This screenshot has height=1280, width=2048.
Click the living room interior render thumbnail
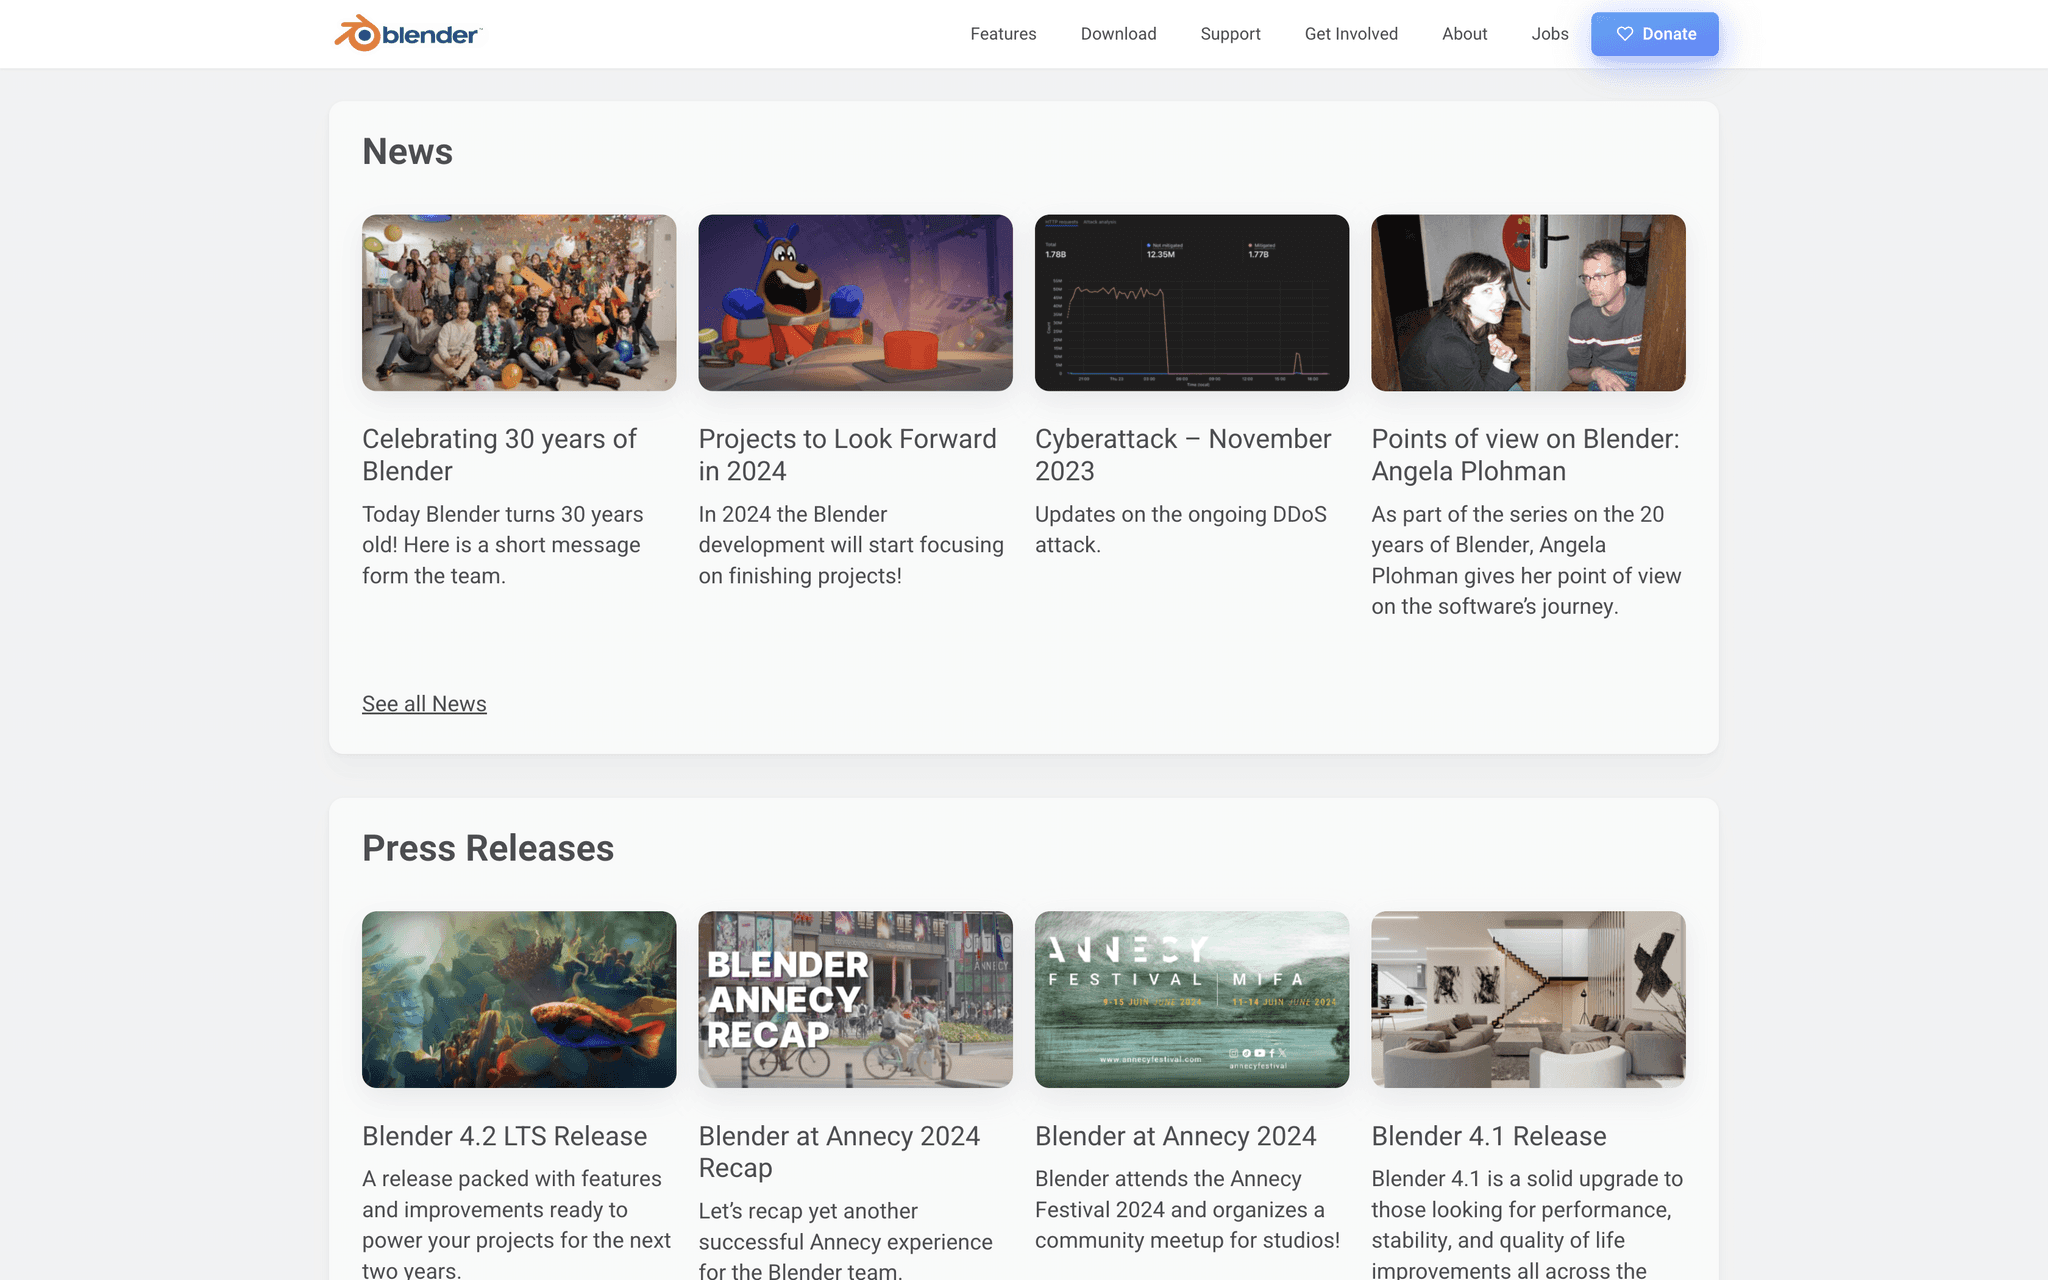coord(1528,999)
